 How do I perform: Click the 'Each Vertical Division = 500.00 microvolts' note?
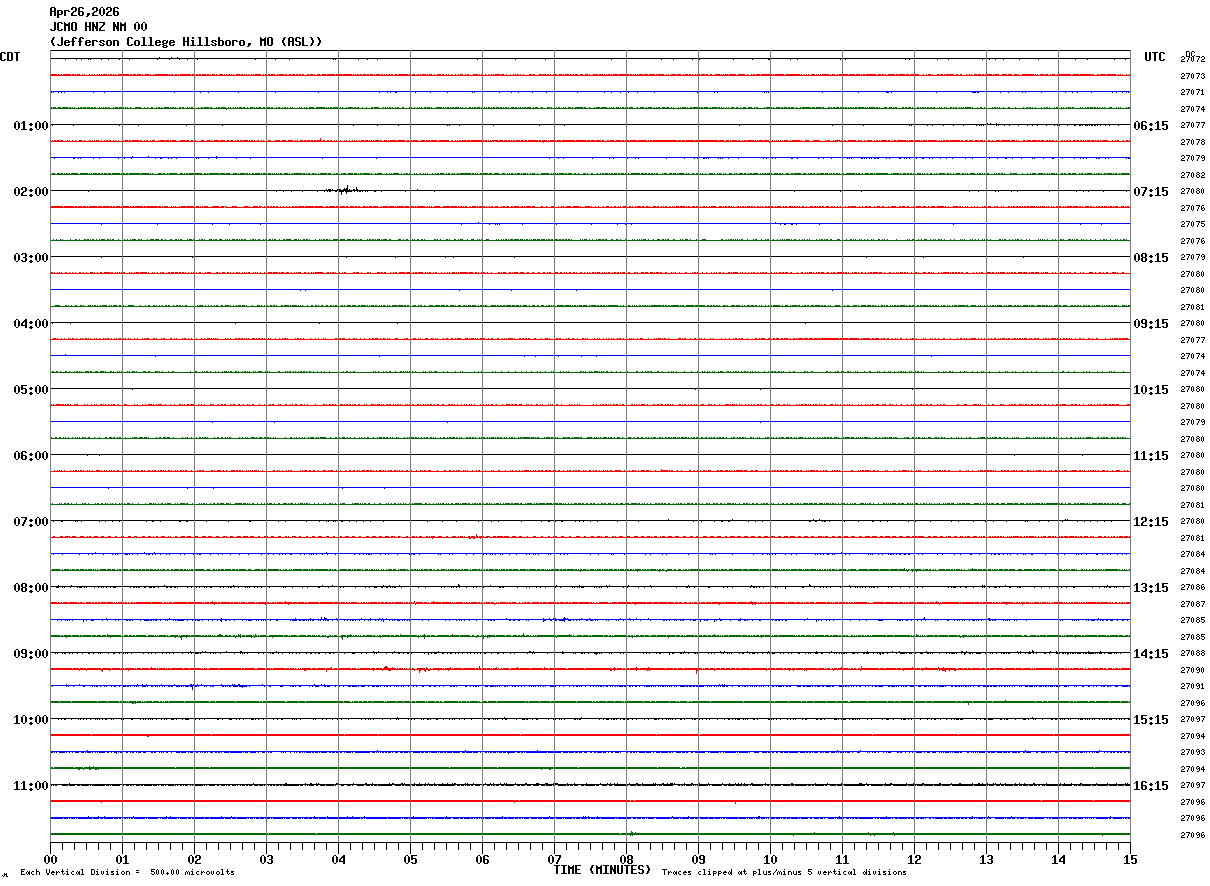tap(127, 873)
